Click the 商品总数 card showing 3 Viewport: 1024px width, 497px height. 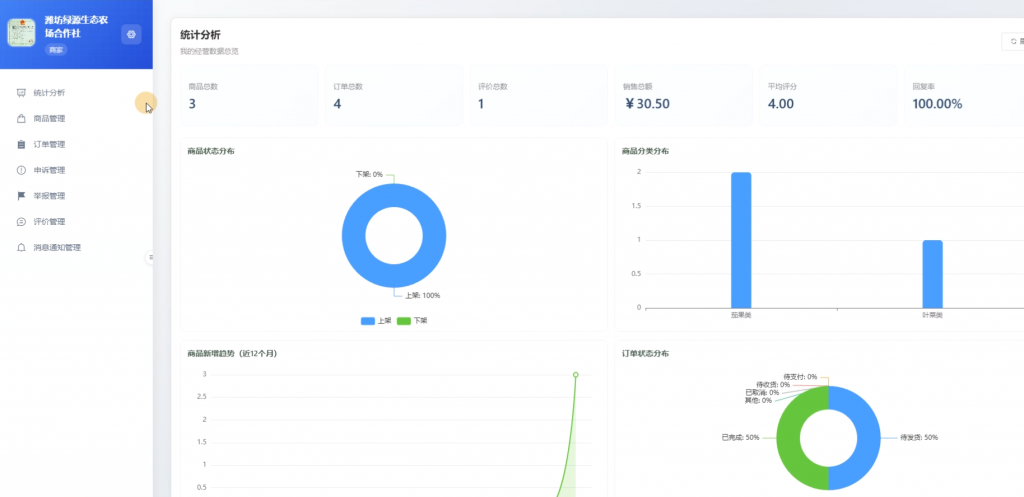249,95
